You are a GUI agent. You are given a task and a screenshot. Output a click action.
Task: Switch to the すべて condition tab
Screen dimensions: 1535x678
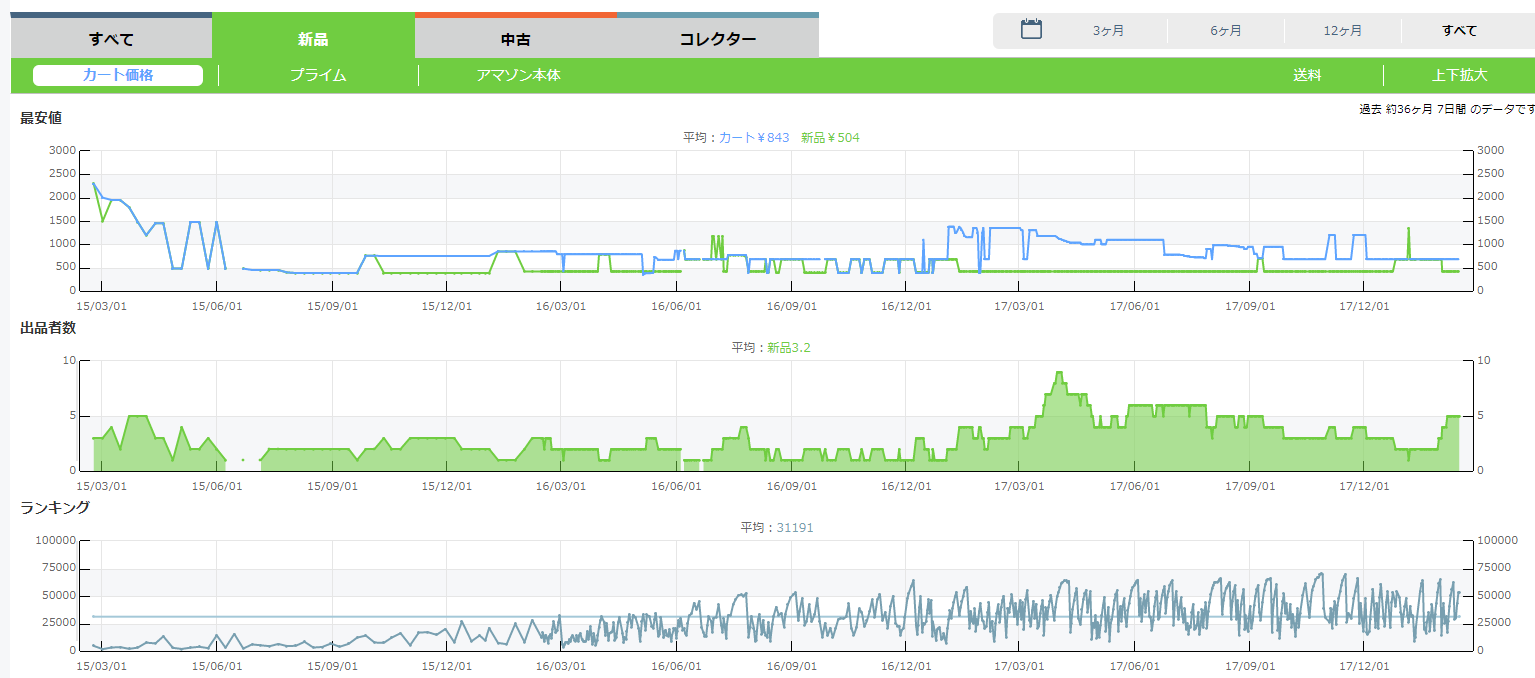pos(111,39)
